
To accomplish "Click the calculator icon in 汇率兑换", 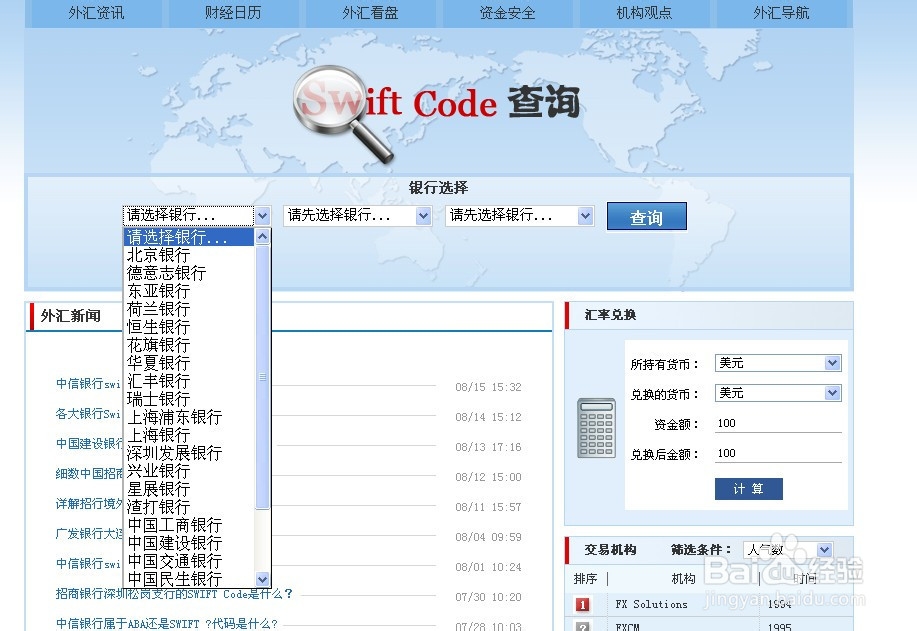I will 596,428.
